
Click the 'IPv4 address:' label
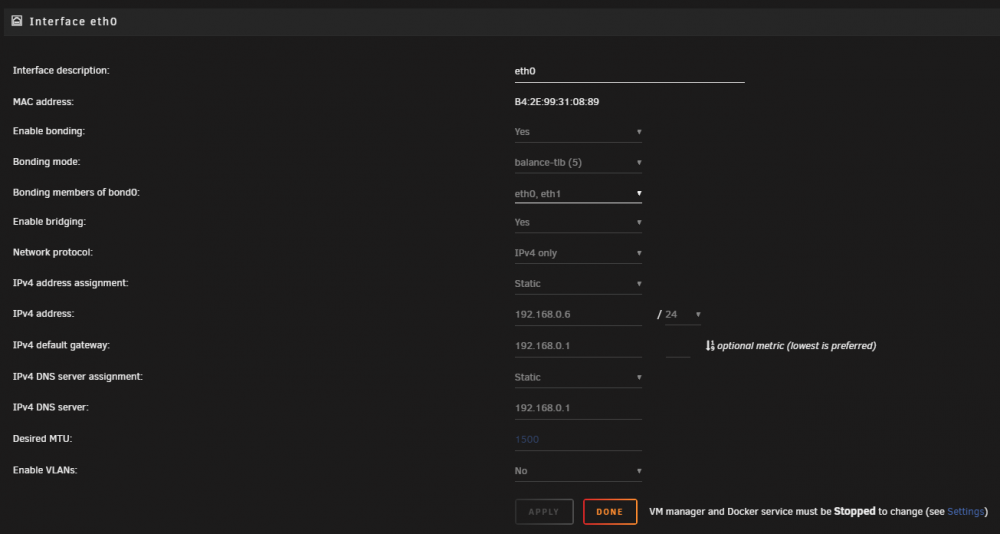click(x=44, y=313)
